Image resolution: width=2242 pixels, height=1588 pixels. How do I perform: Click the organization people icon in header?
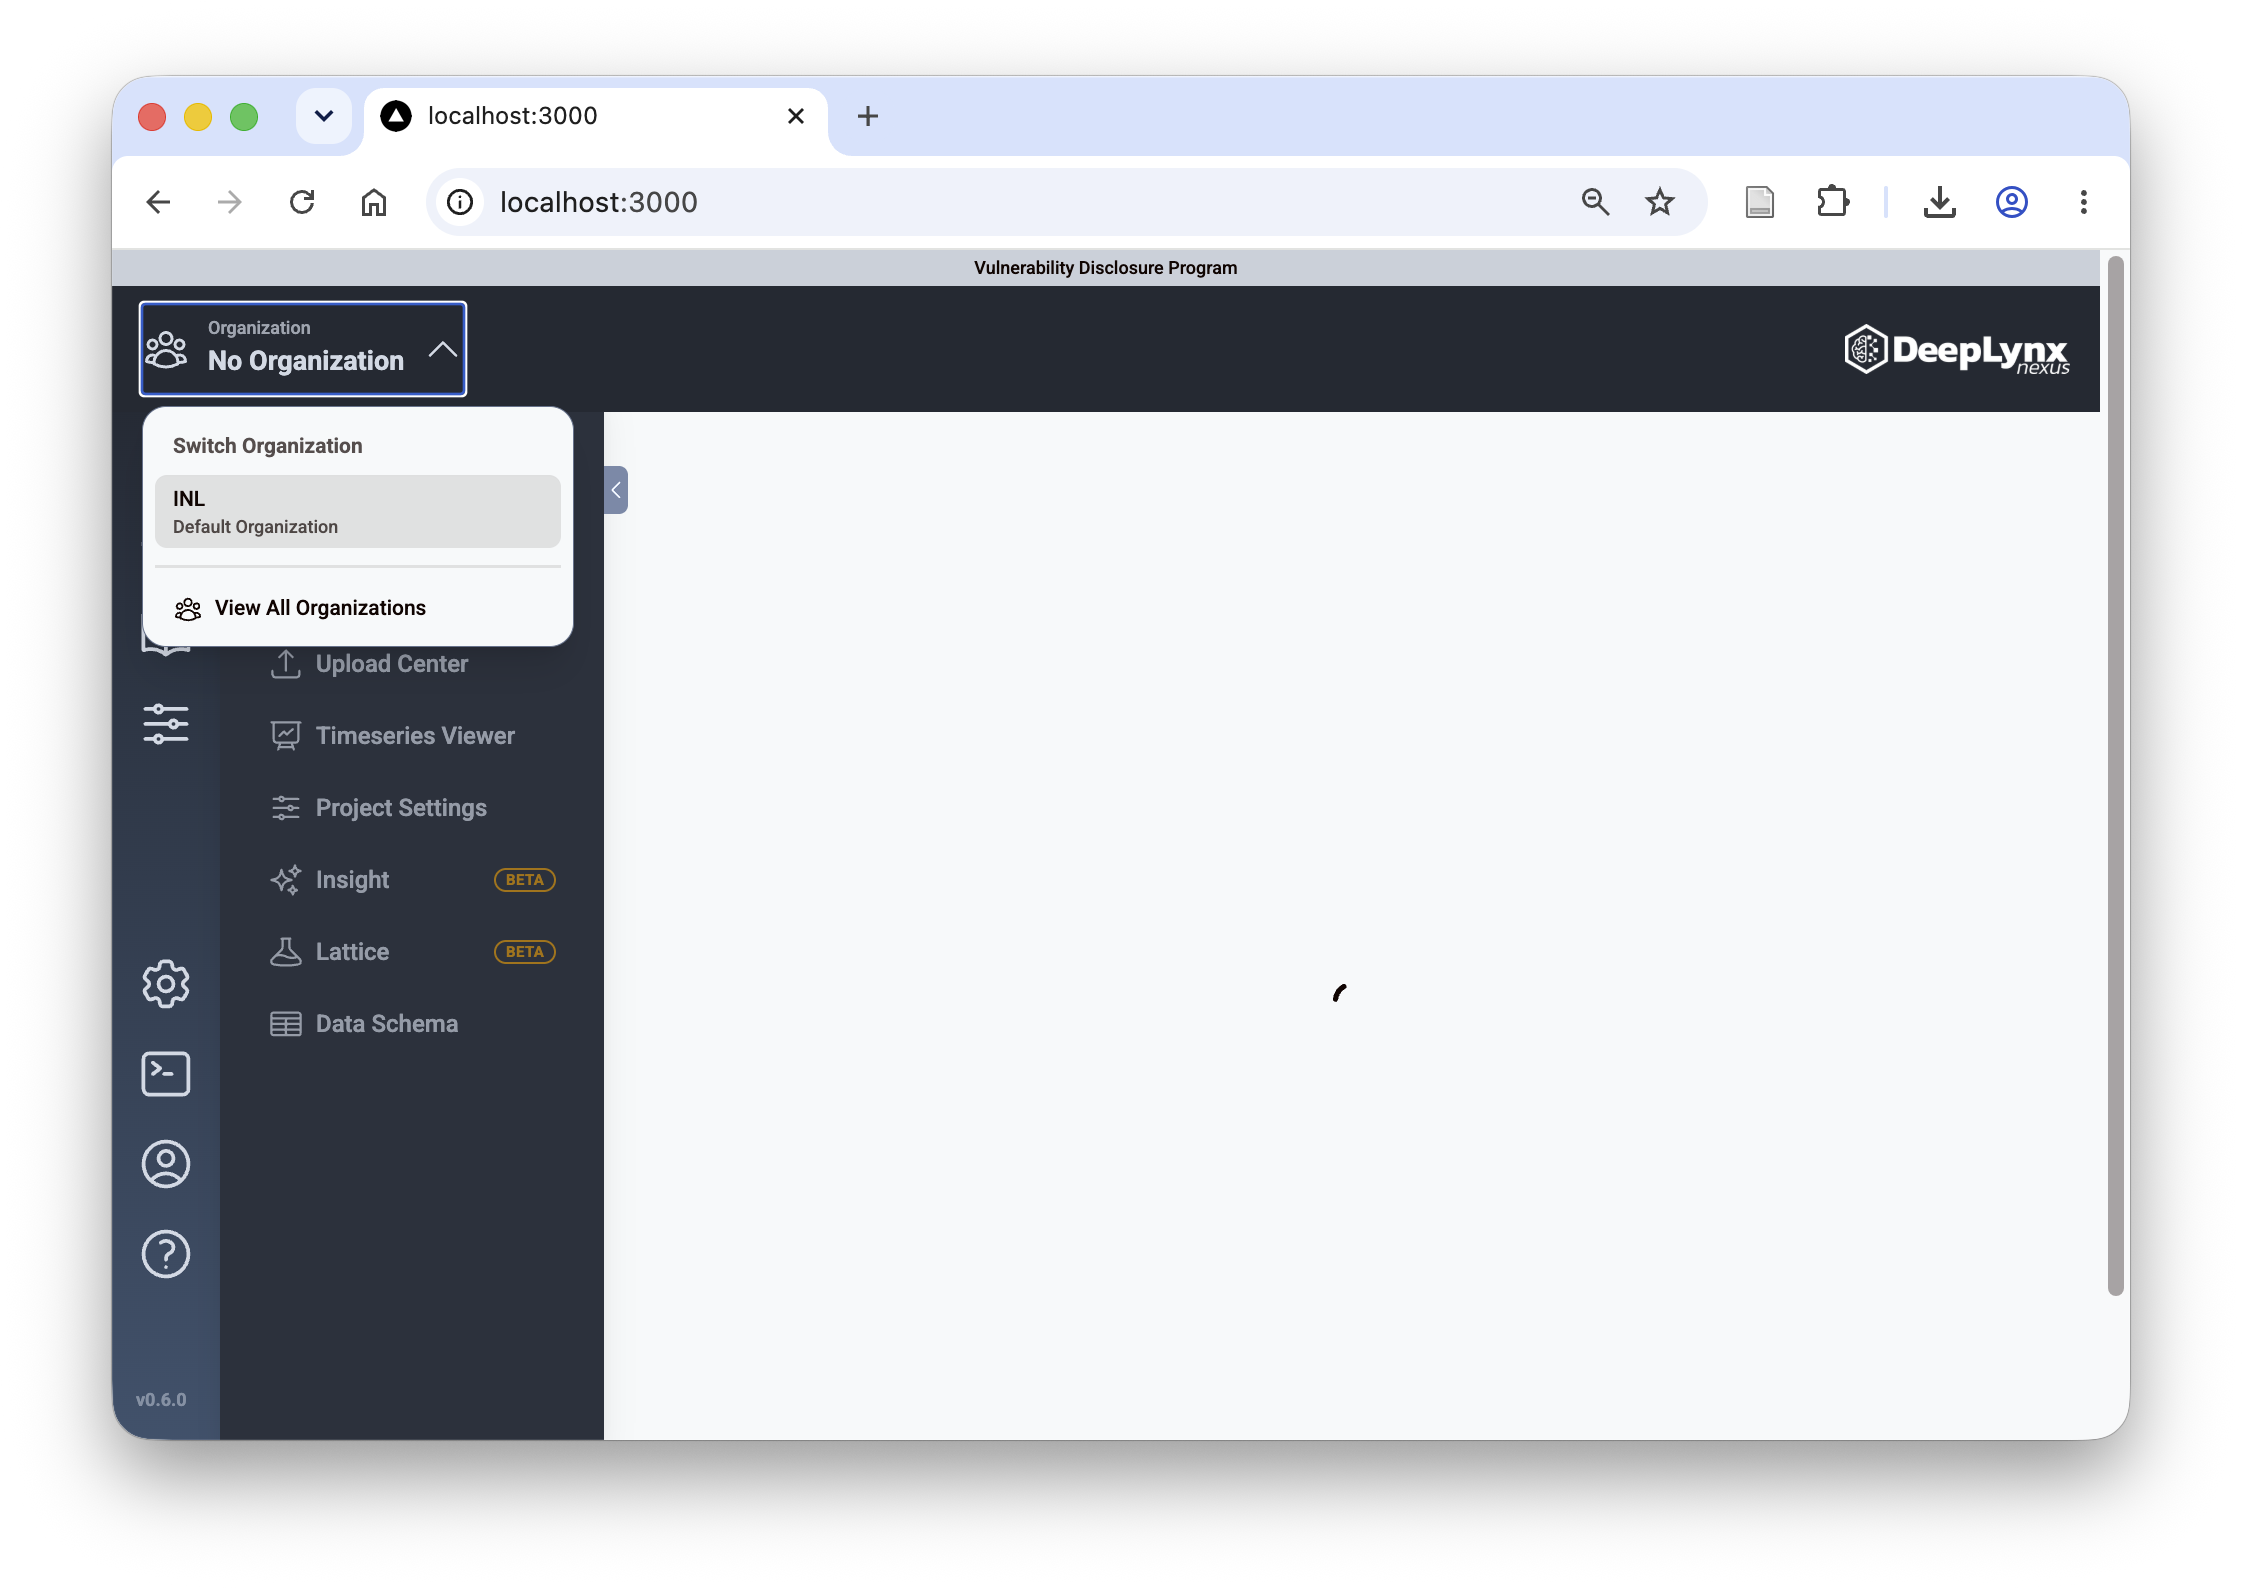[x=167, y=350]
